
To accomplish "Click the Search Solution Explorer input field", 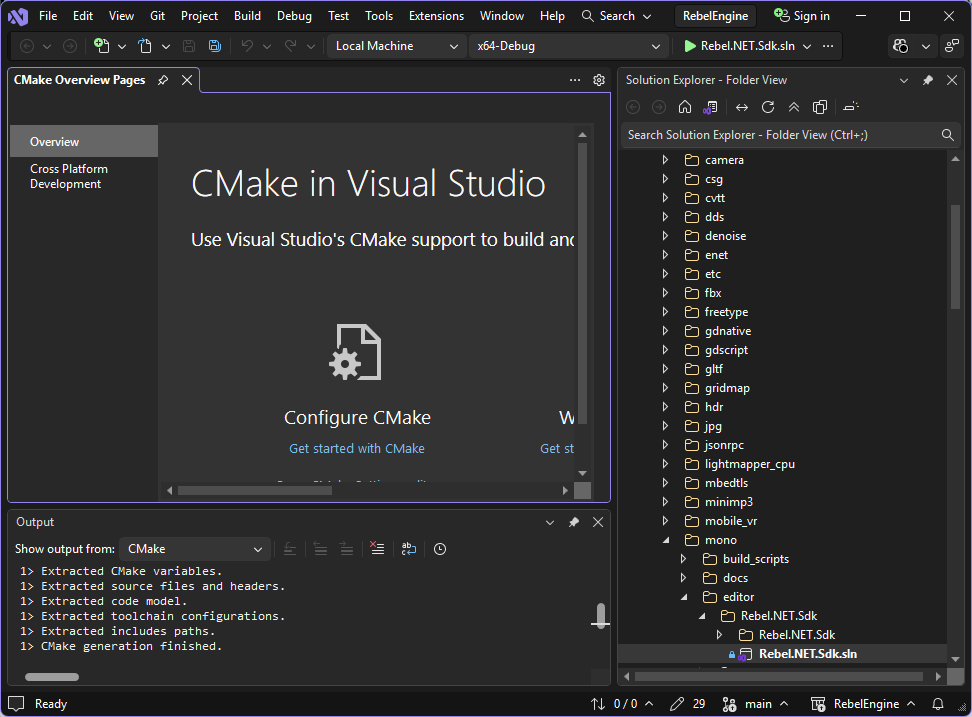I will coord(782,135).
